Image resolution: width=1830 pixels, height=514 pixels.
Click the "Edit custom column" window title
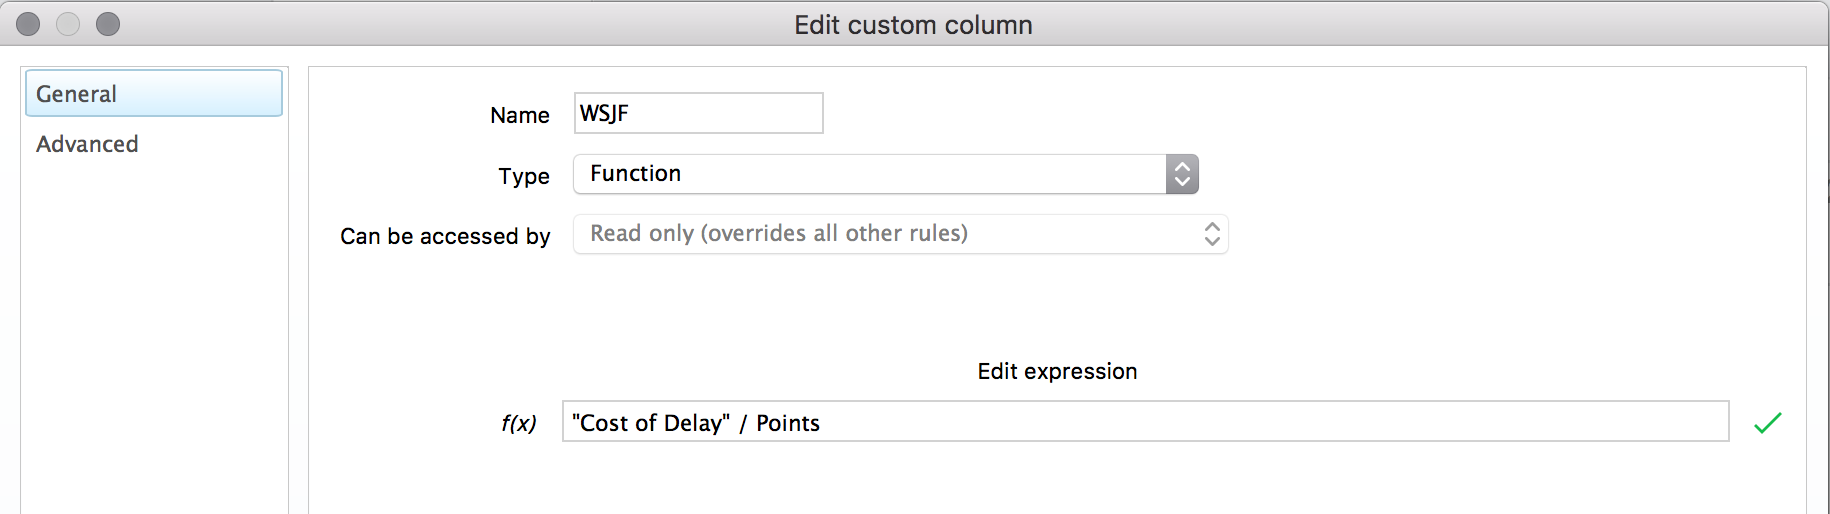click(x=913, y=25)
